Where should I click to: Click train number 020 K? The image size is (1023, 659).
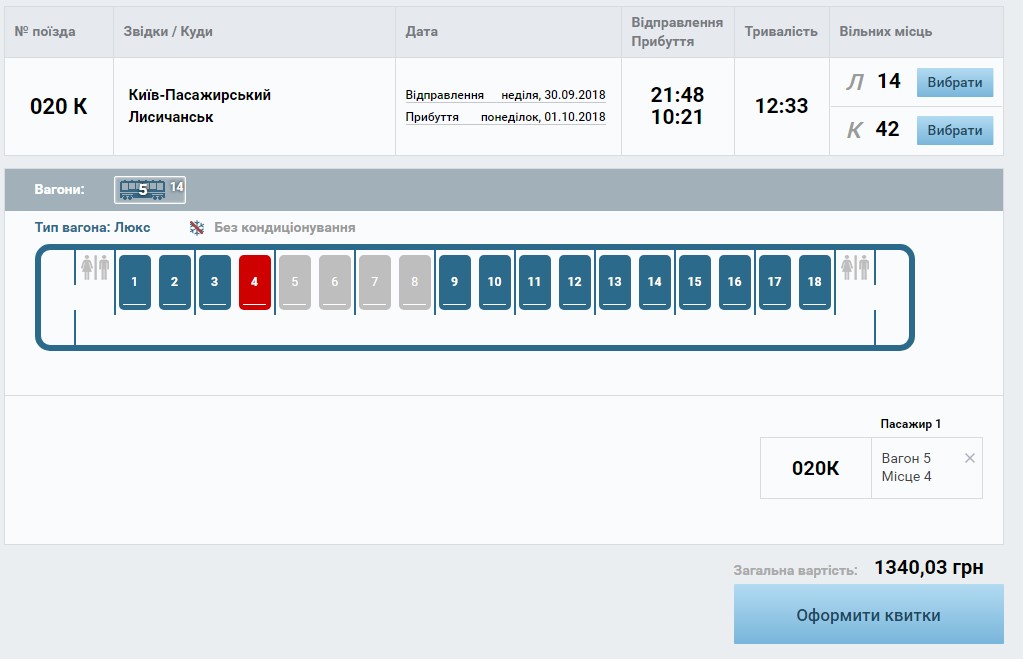[x=59, y=107]
